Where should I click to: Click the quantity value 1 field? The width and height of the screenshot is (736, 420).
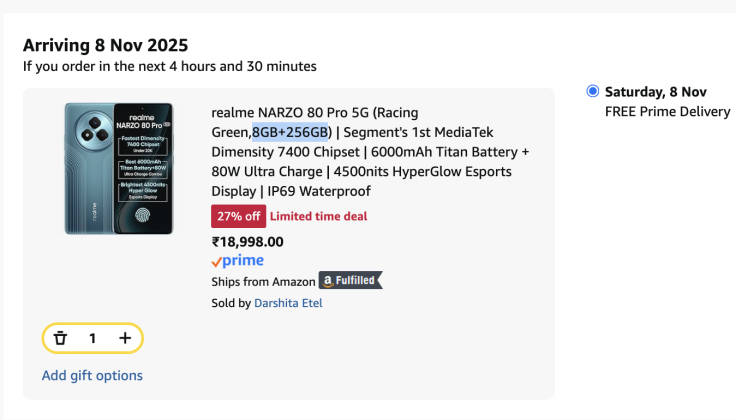click(x=92, y=338)
